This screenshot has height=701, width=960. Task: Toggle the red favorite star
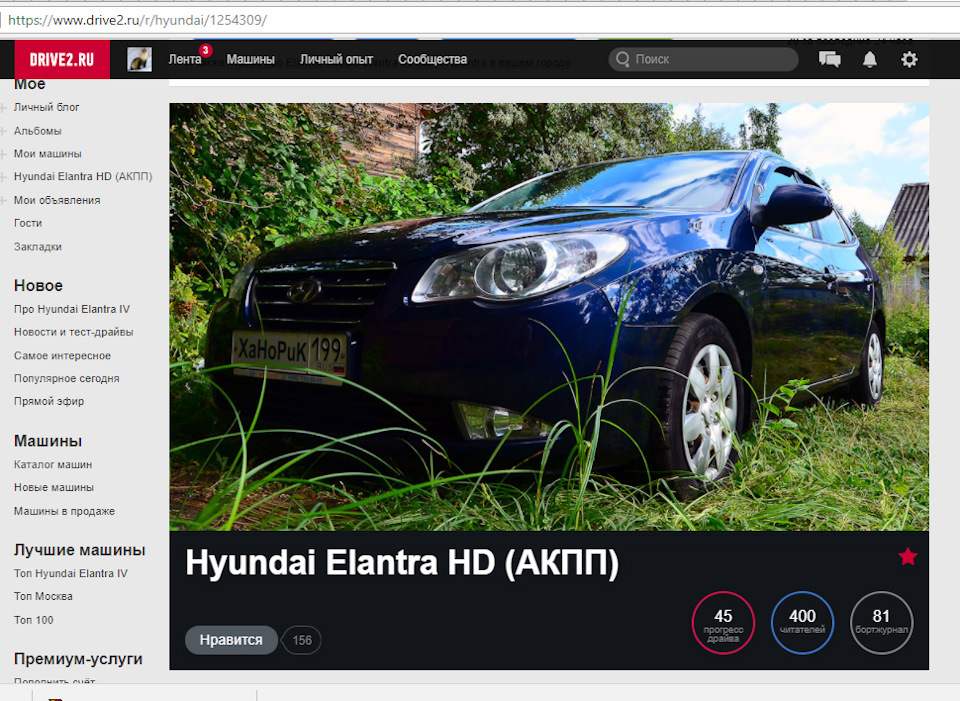(x=908, y=557)
